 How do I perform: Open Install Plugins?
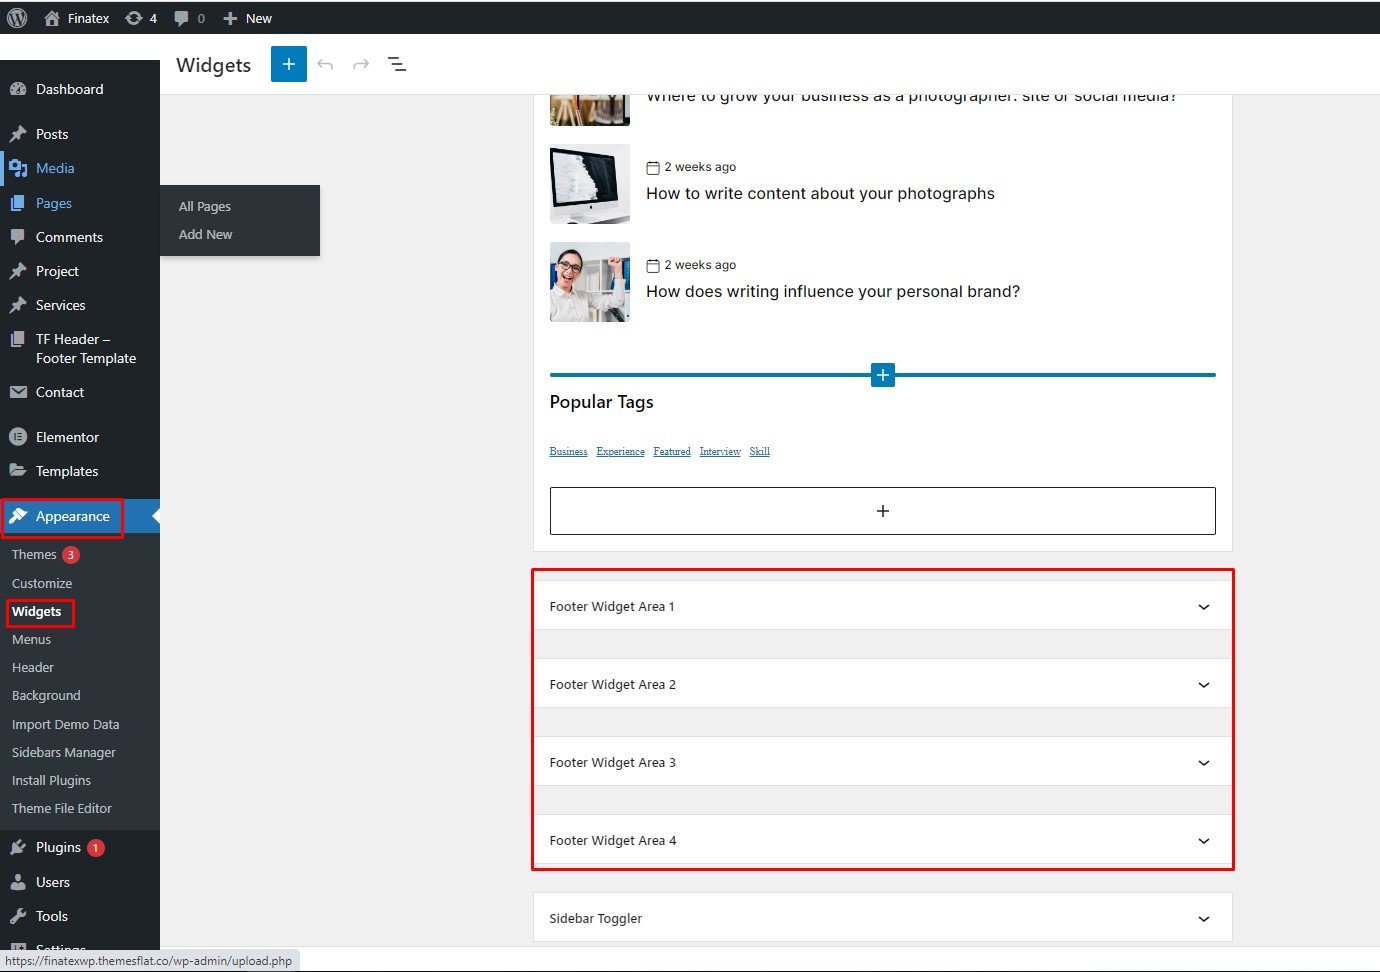pyautogui.click(x=51, y=780)
